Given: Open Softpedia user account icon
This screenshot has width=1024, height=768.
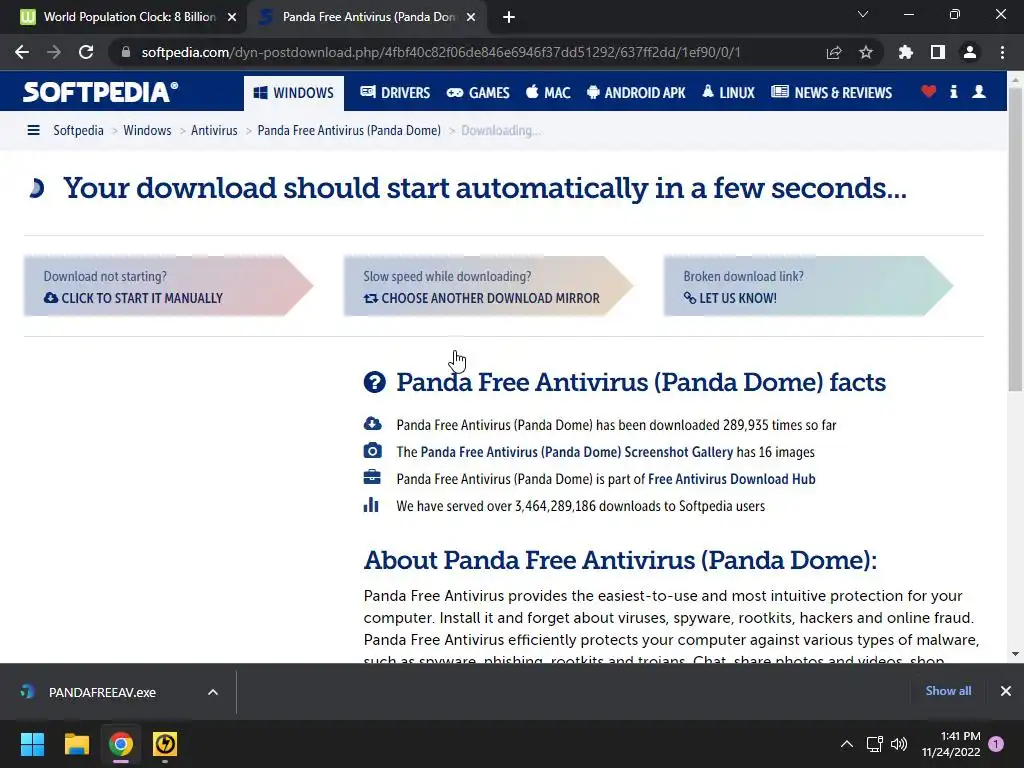Looking at the screenshot, I should point(978,91).
